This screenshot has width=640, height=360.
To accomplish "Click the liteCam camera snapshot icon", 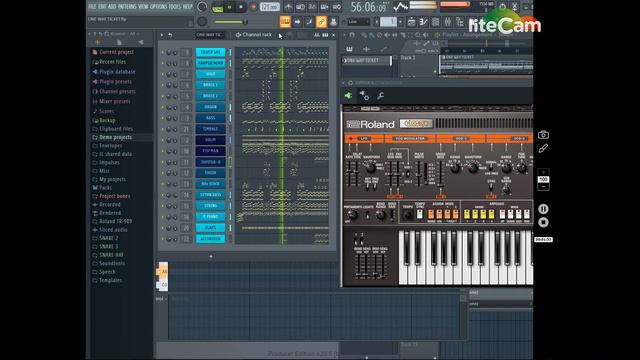I will [543, 135].
